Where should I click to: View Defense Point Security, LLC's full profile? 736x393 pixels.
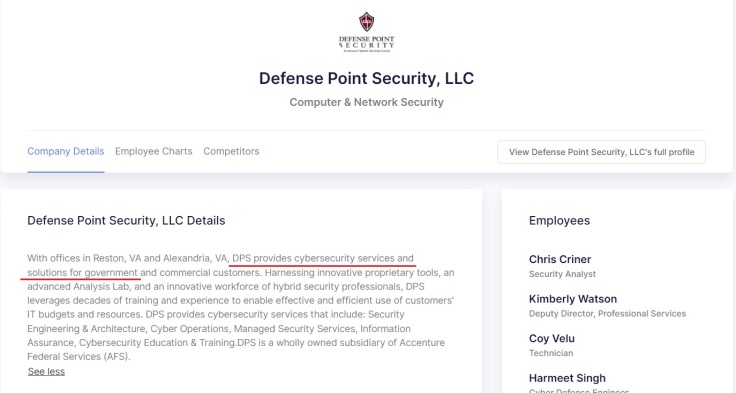click(601, 152)
